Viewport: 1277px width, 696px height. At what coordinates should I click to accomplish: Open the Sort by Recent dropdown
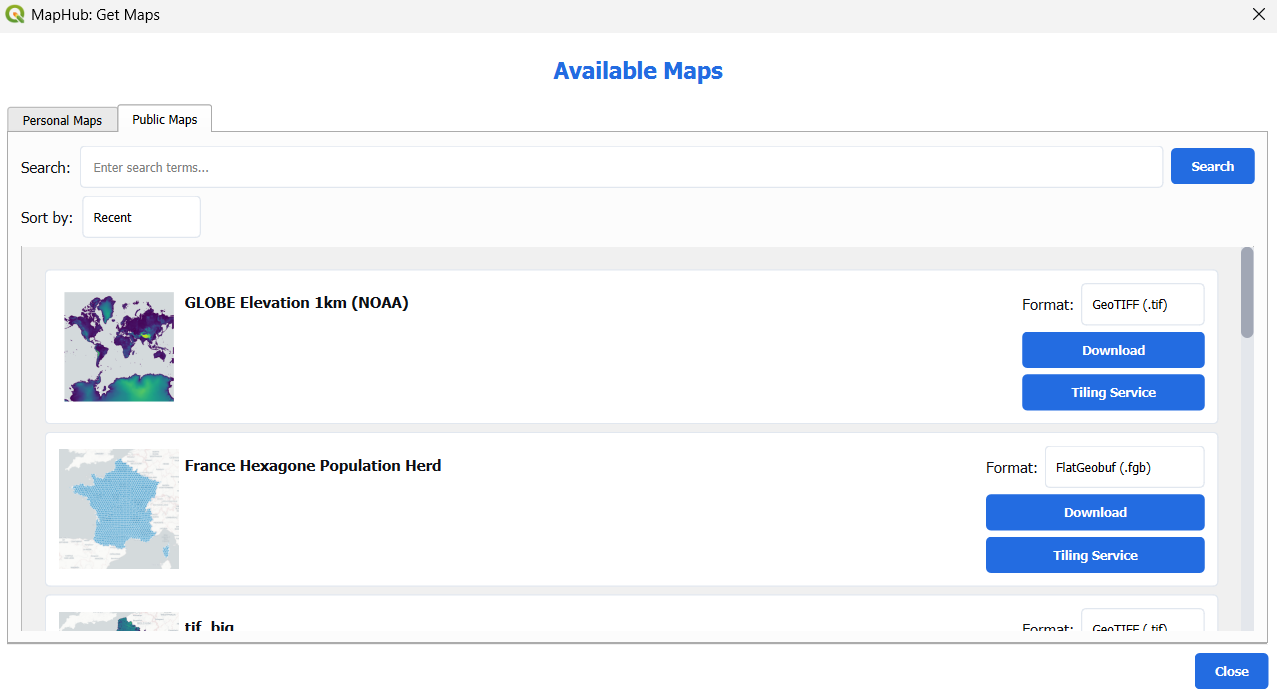(141, 217)
